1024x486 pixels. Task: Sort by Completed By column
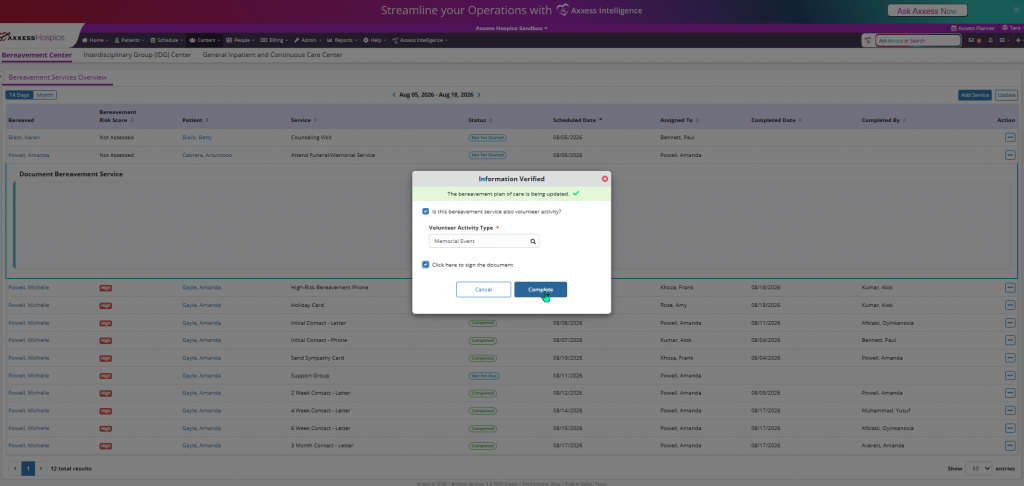click(x=884, y=120)
